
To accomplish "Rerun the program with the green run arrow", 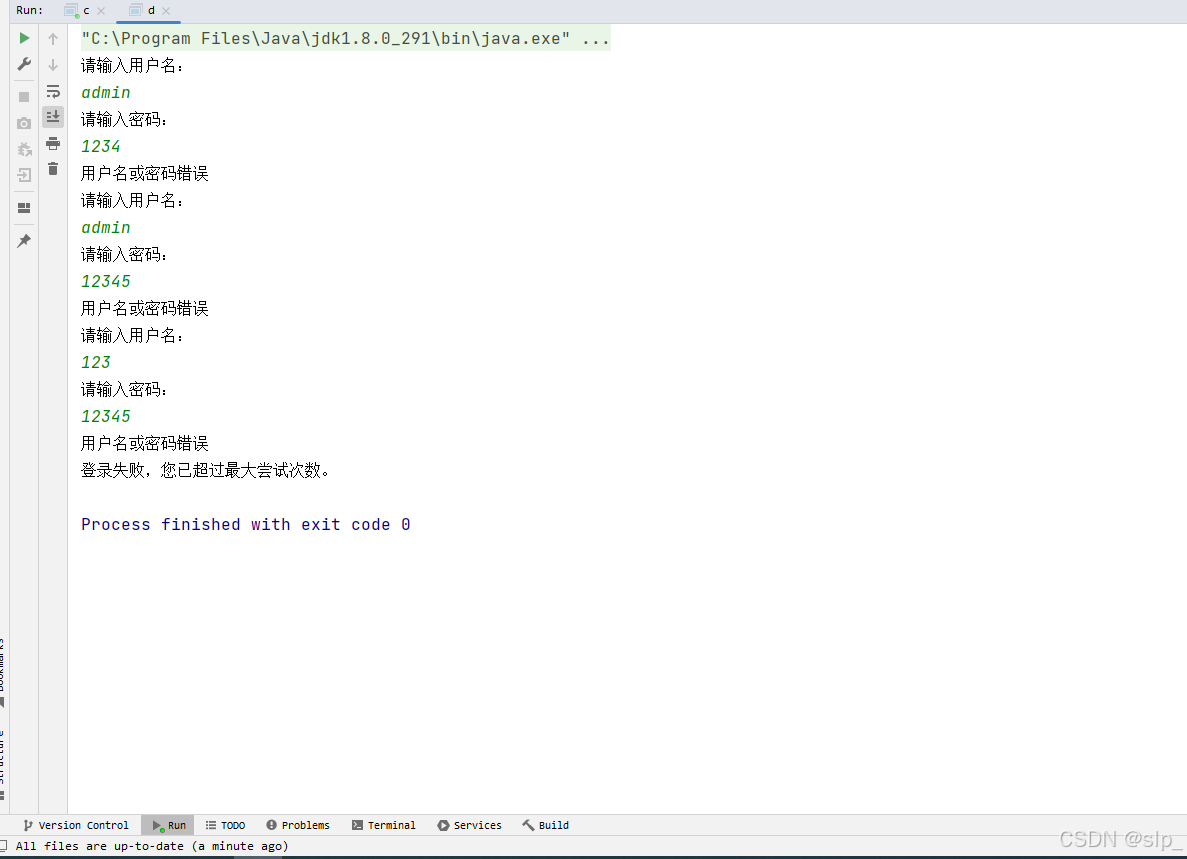I will [x=23, y=38].
